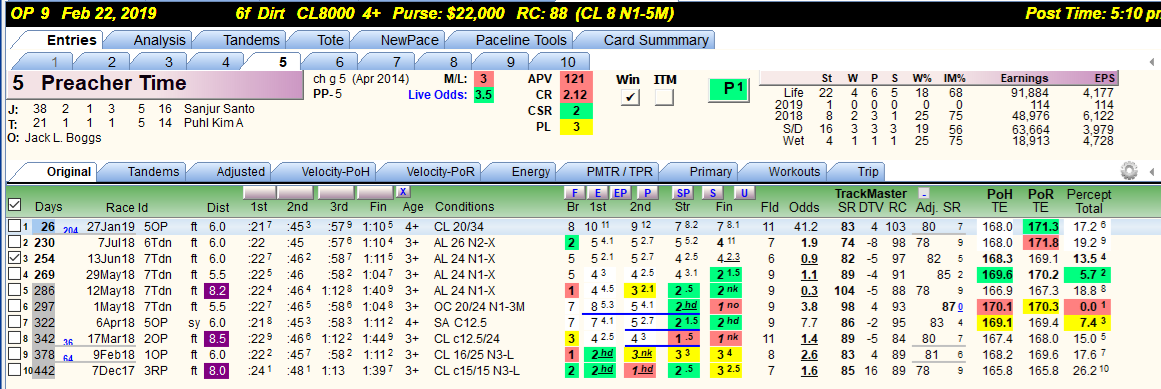Screen dimensions: 1161x389
Task: Uncheck paceline 3 checkbox for 13Jun18
Action: (x=14, y=256)
